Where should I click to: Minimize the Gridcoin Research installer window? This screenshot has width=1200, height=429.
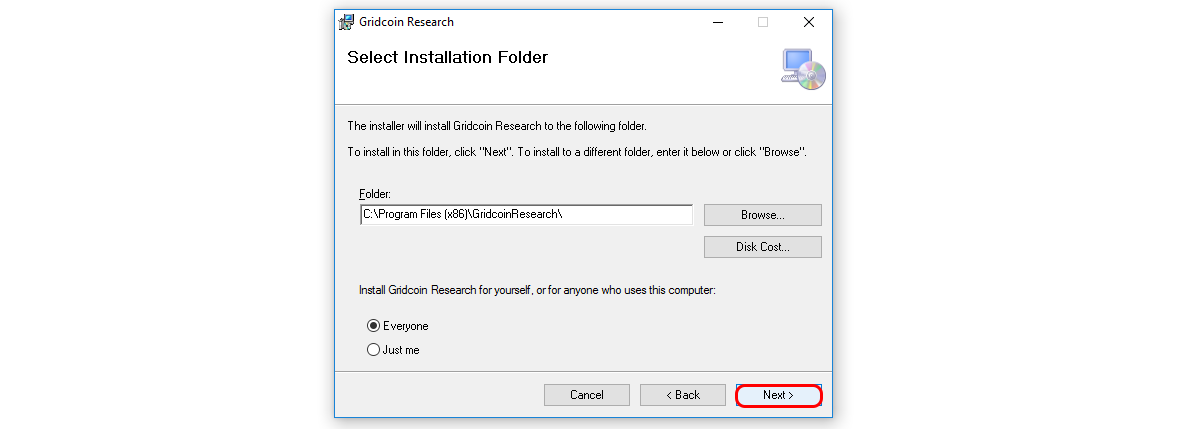pos(717,22)
